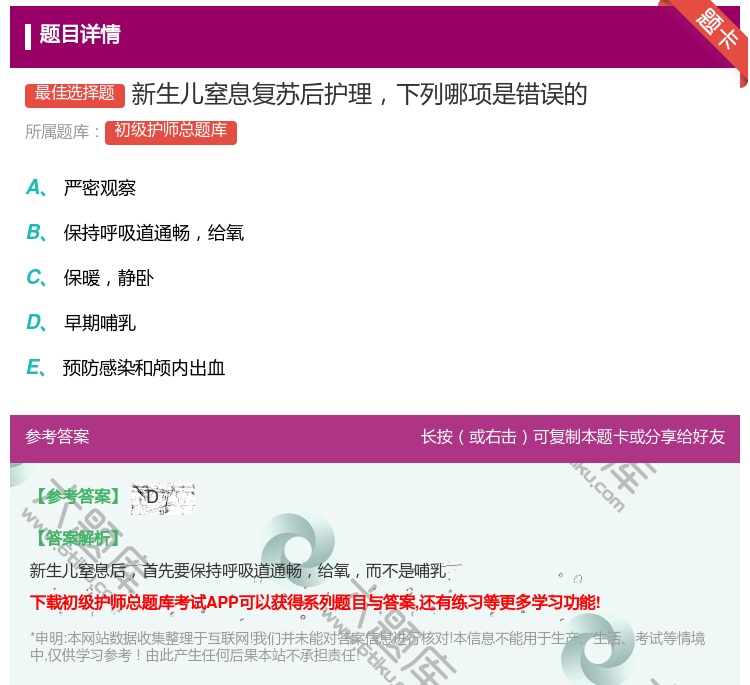Image resolution: width=750 pixels, height=685 pixels.
Task: Click the revealed answer D image
Action: 162,498
